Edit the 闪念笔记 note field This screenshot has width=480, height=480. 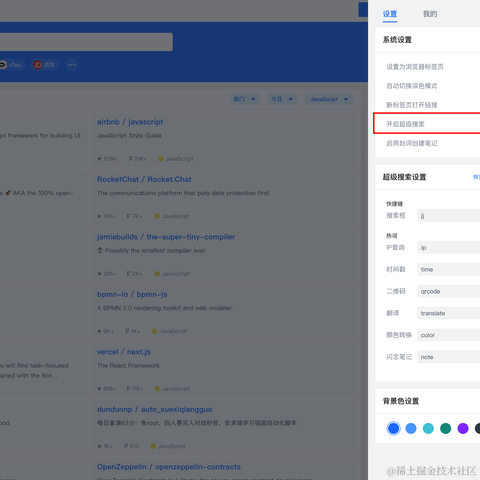click(449, 357)
